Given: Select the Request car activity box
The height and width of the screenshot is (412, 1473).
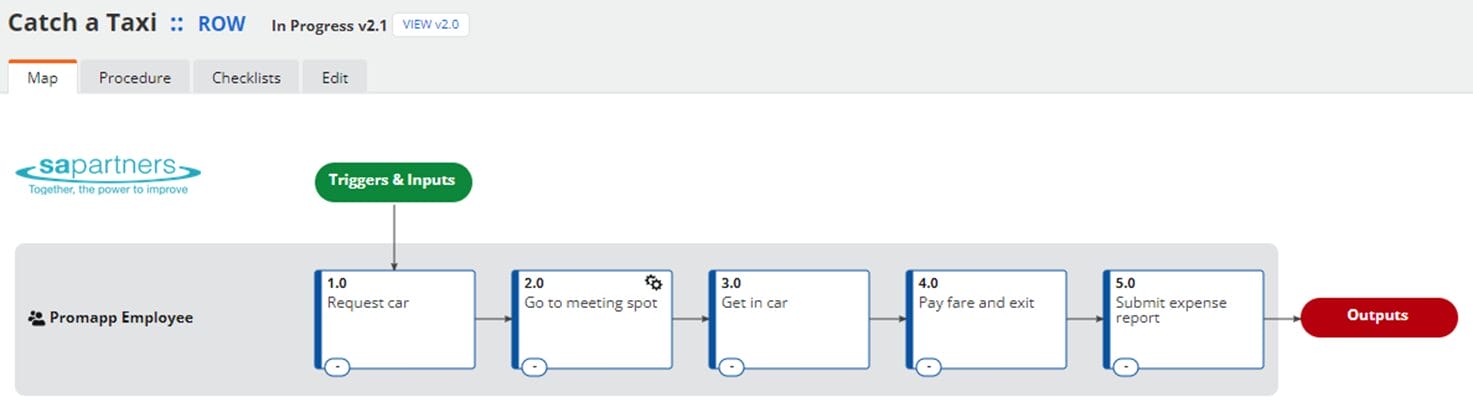Looking at the screenshot, I should point(396,320).
